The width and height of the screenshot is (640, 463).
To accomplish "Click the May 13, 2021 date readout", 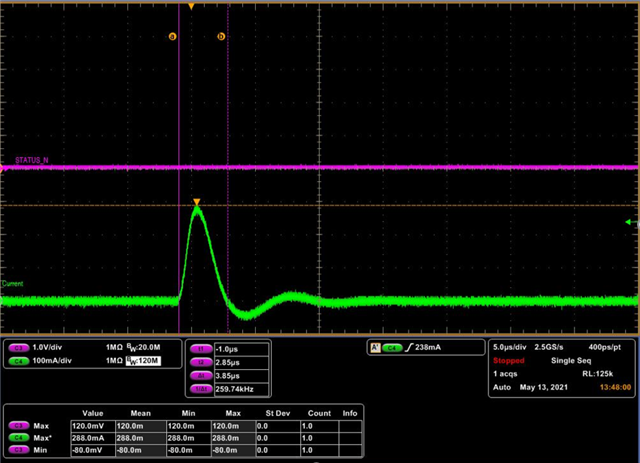I will click(x=544, y=387).
